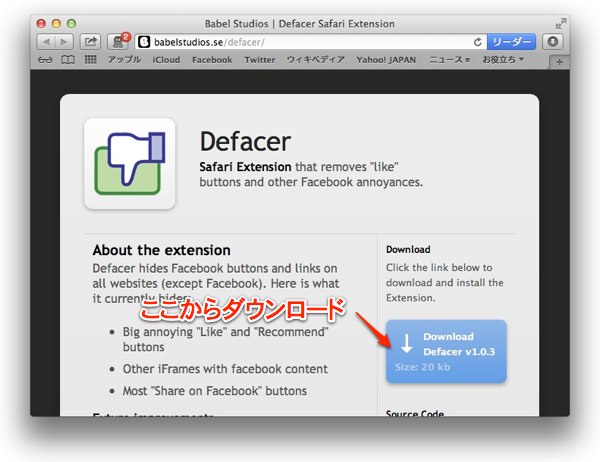
Task: Click the extension icon with the red badge
Action: 118,42
